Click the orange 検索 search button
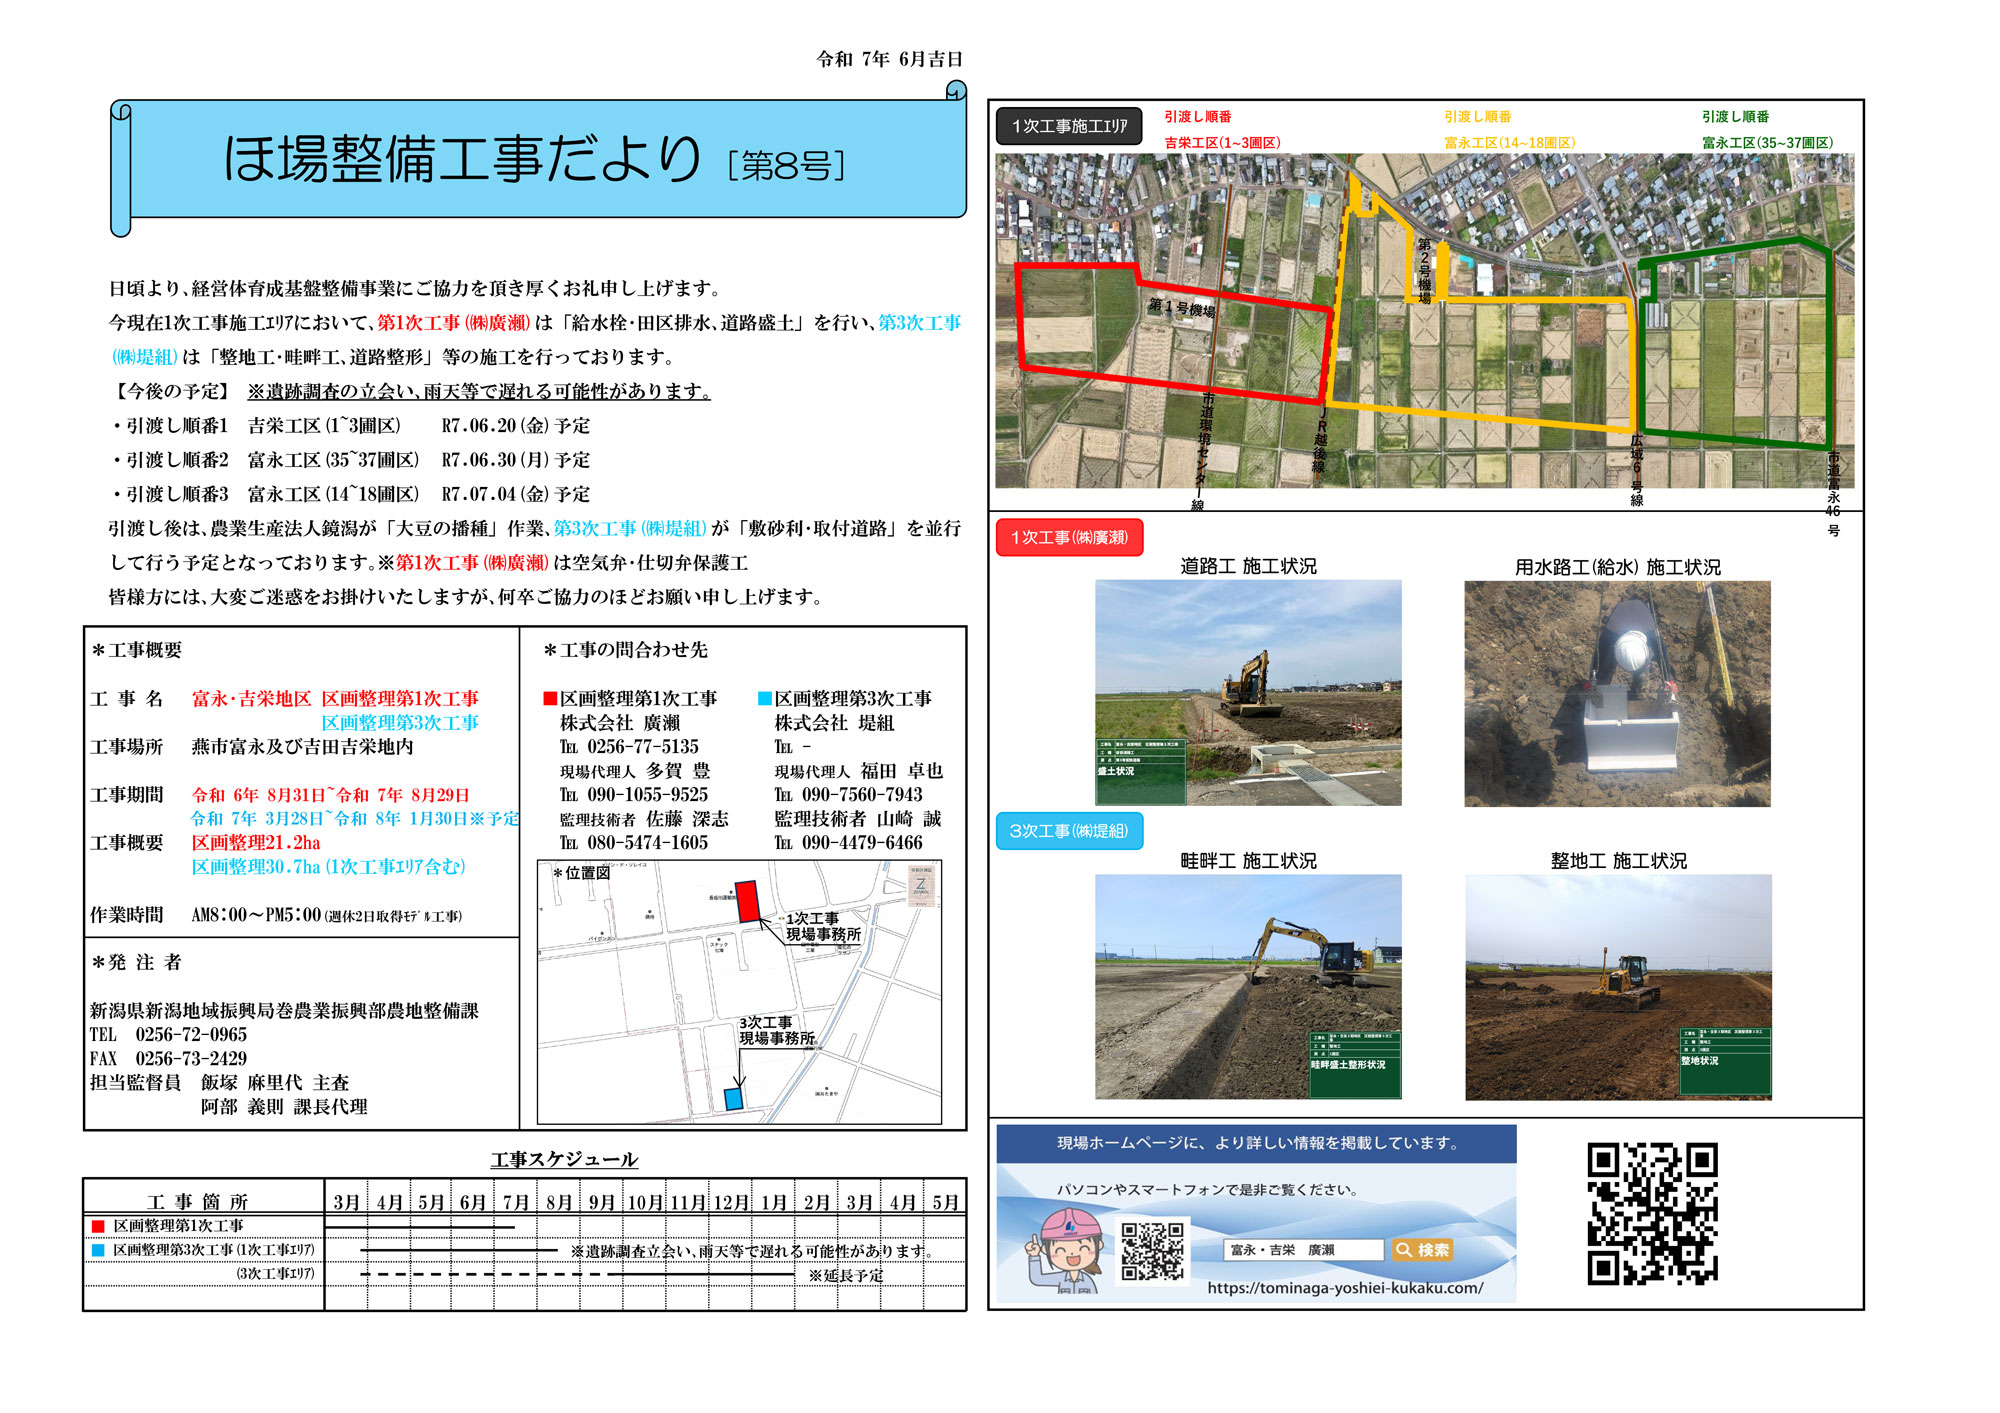Image resolution: width=2000 pixels, height=1413 pixels. 1422,1250
